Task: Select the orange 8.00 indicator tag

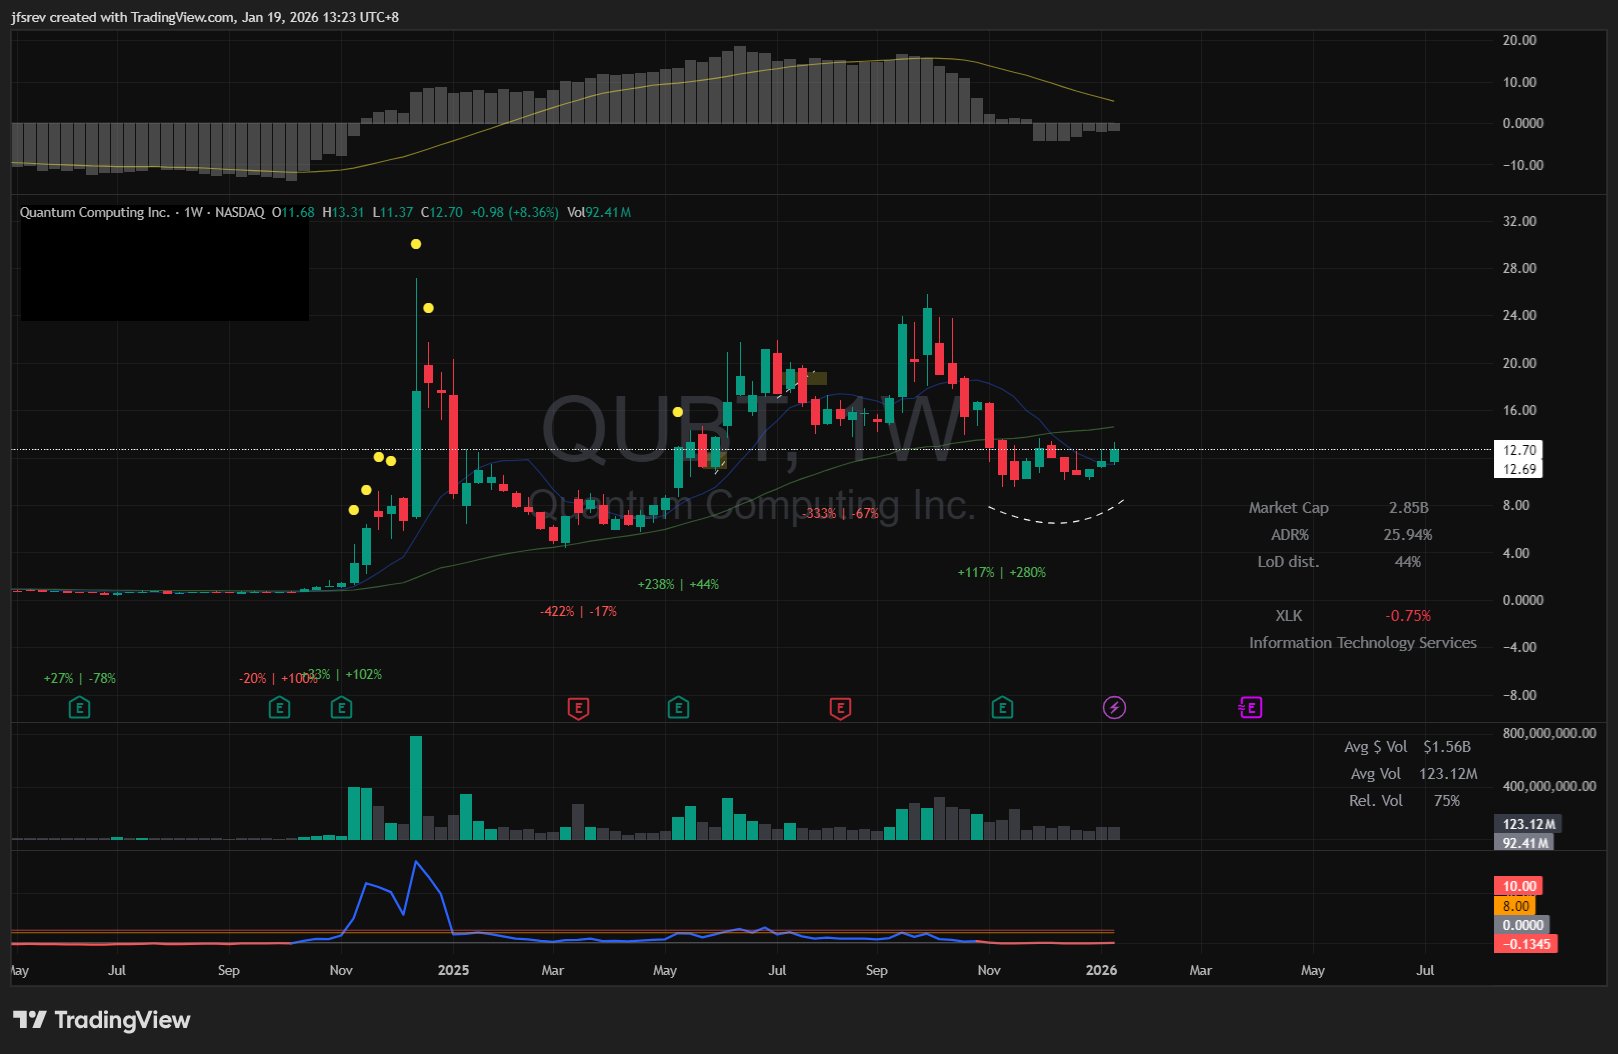Action: click(x=1515, y=906)
